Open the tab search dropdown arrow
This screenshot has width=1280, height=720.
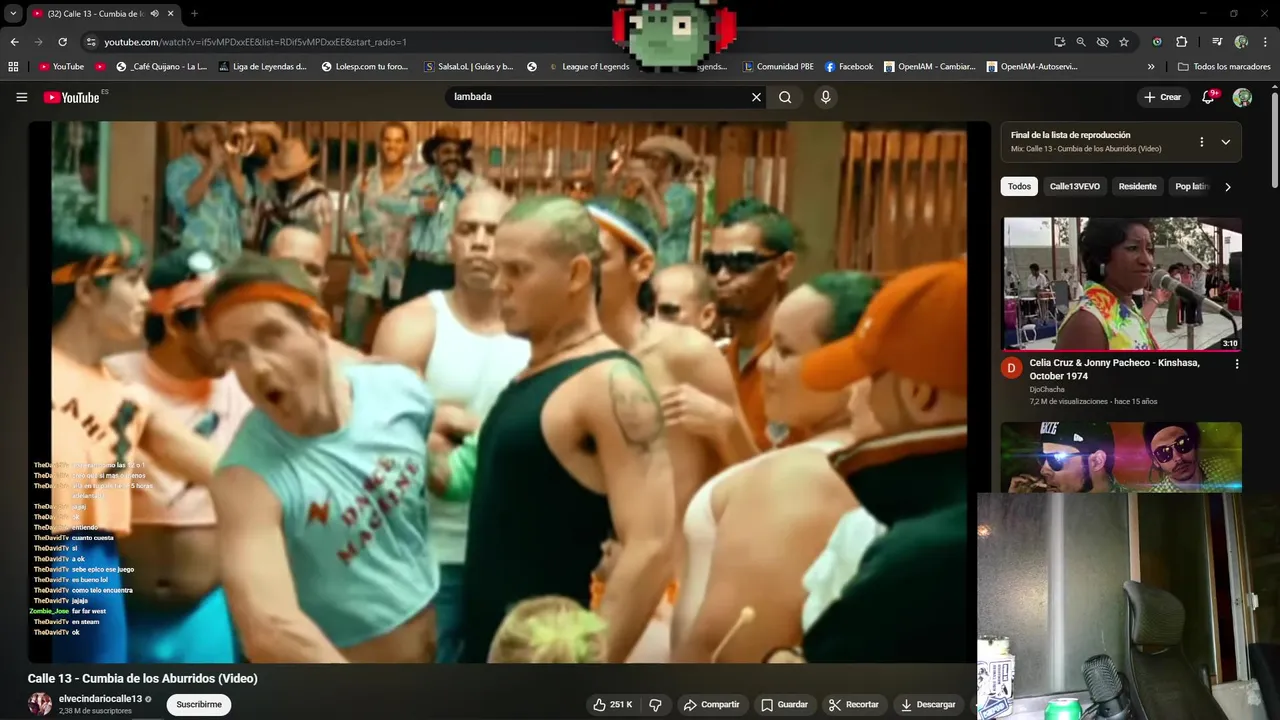(13, 14)
